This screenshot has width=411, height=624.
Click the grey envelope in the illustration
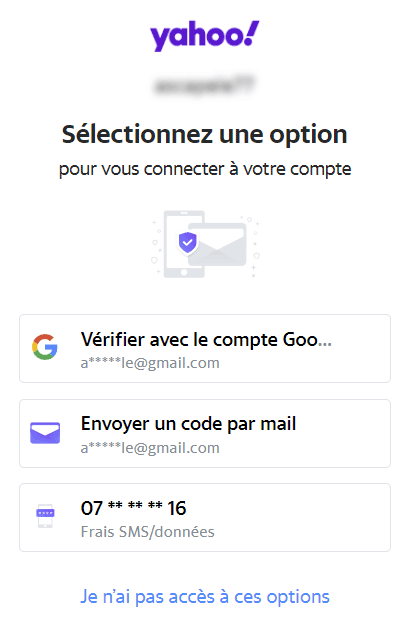pos(217,244)
